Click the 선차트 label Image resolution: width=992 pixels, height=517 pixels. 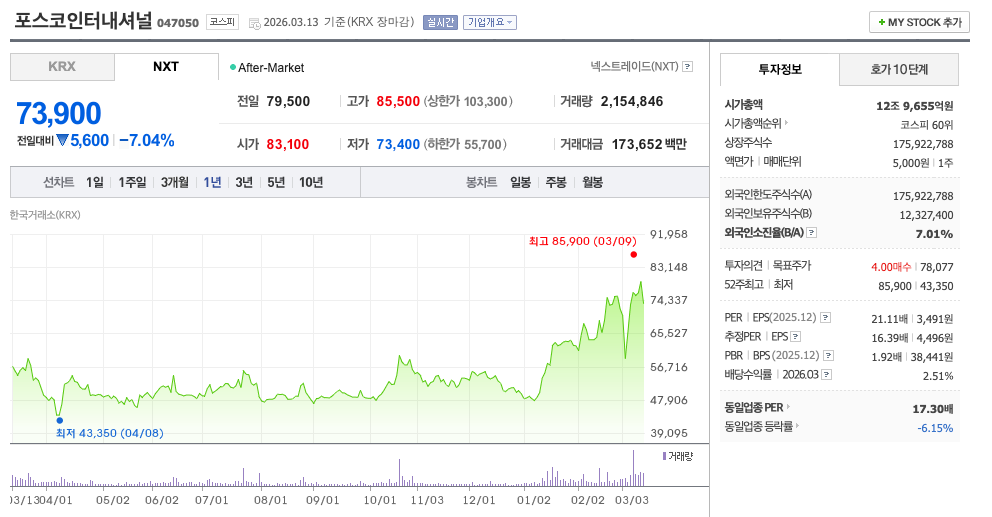coord(59,182)
